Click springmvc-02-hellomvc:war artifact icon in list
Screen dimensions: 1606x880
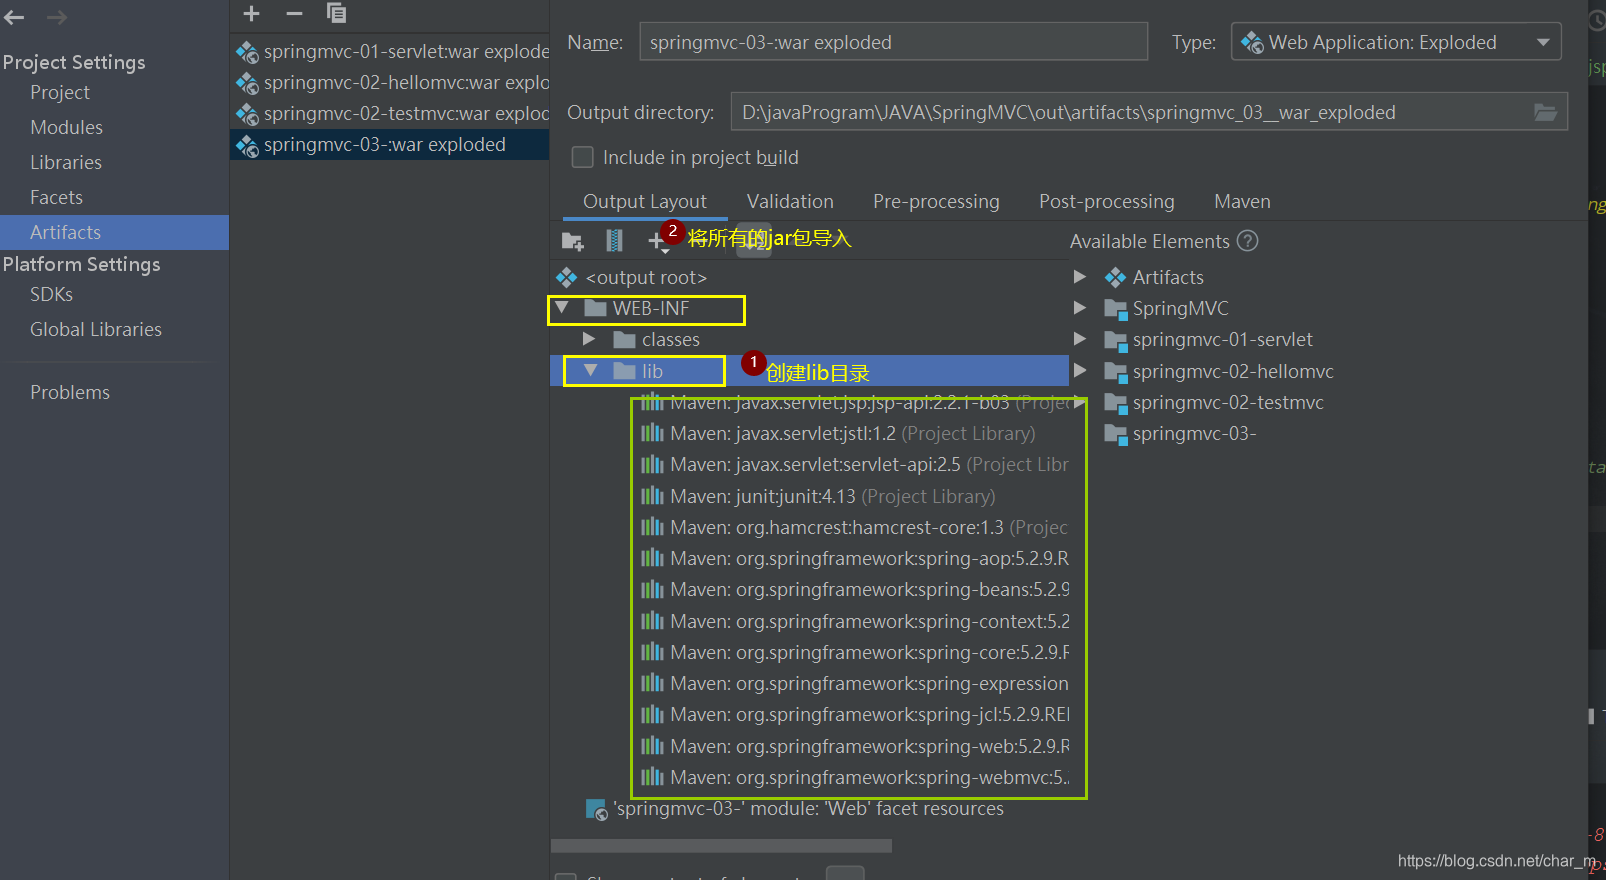247,82
